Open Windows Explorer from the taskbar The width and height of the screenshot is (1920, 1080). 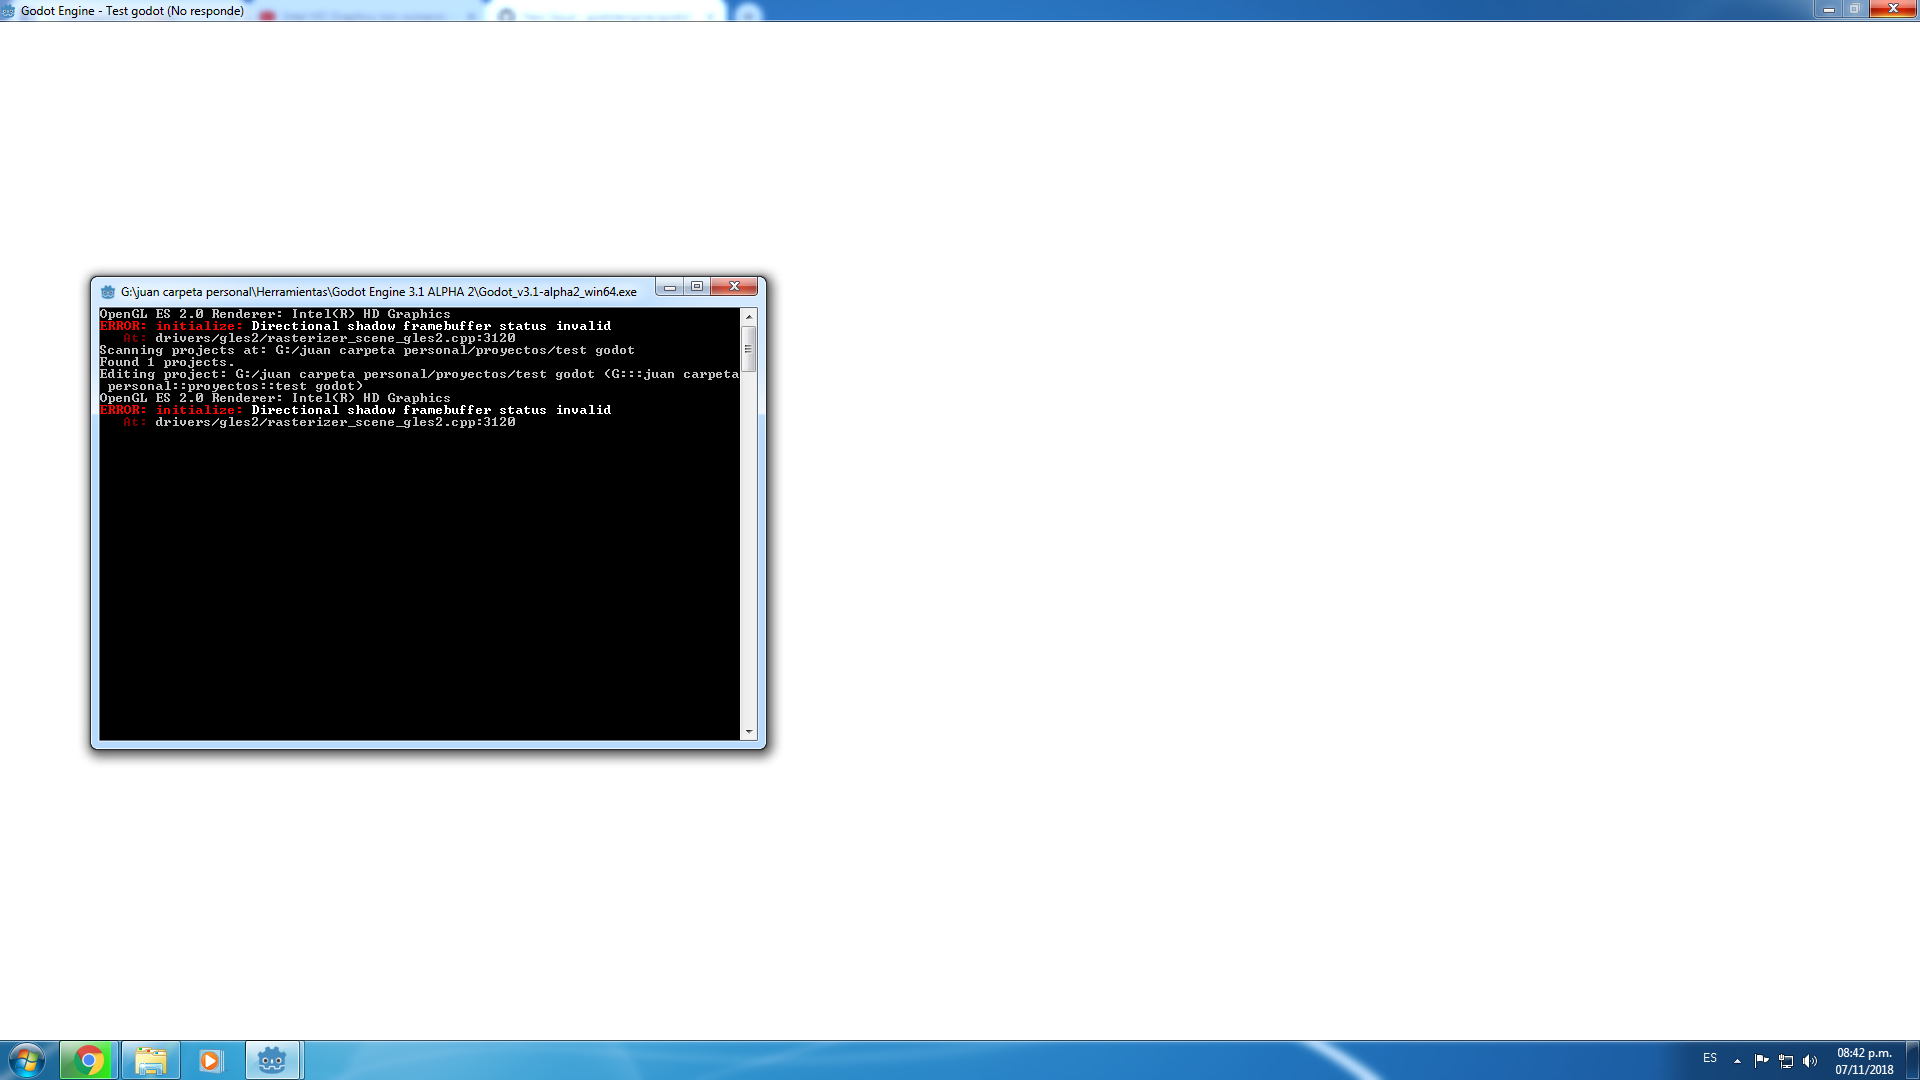[151, 1060]
